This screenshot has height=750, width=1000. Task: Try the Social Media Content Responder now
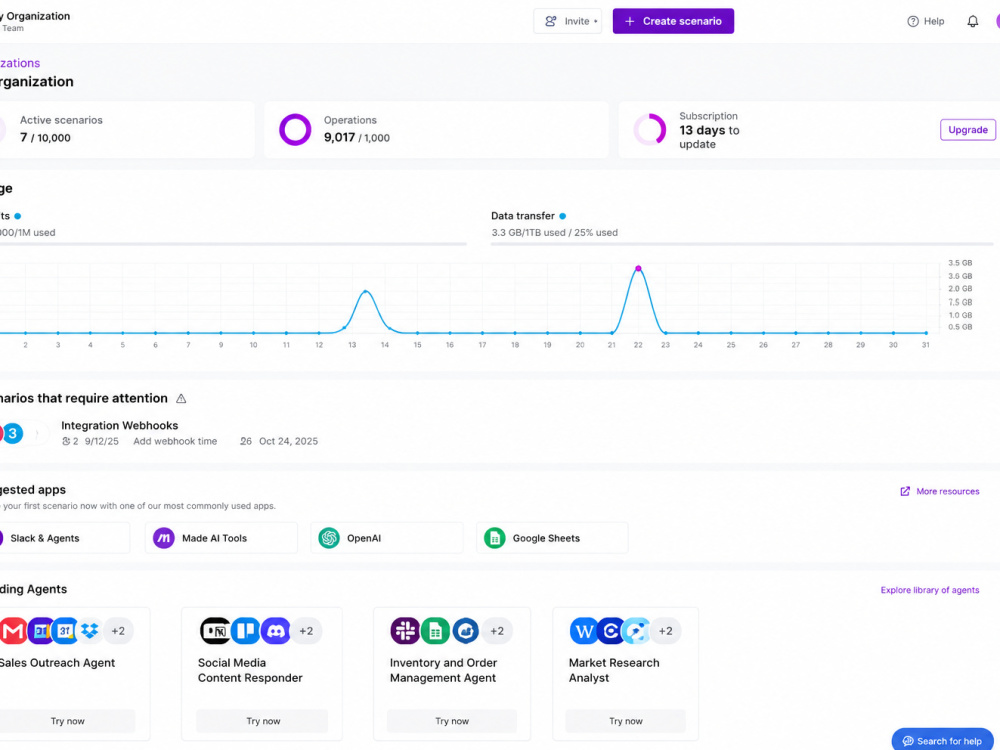263,721
